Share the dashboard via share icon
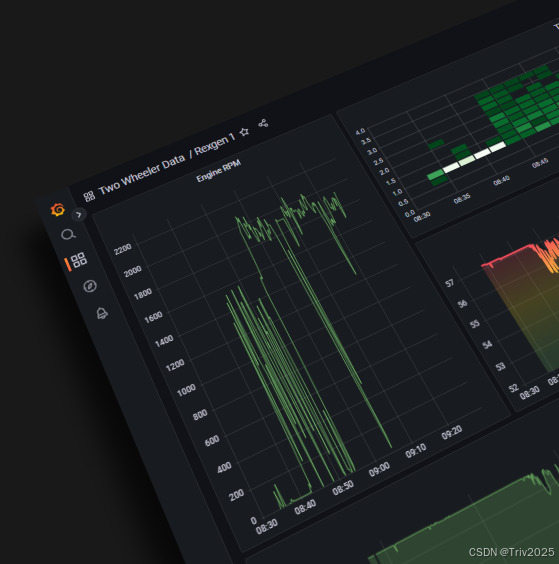The width and height of the screenshot is (559, 564). [263, 123]
